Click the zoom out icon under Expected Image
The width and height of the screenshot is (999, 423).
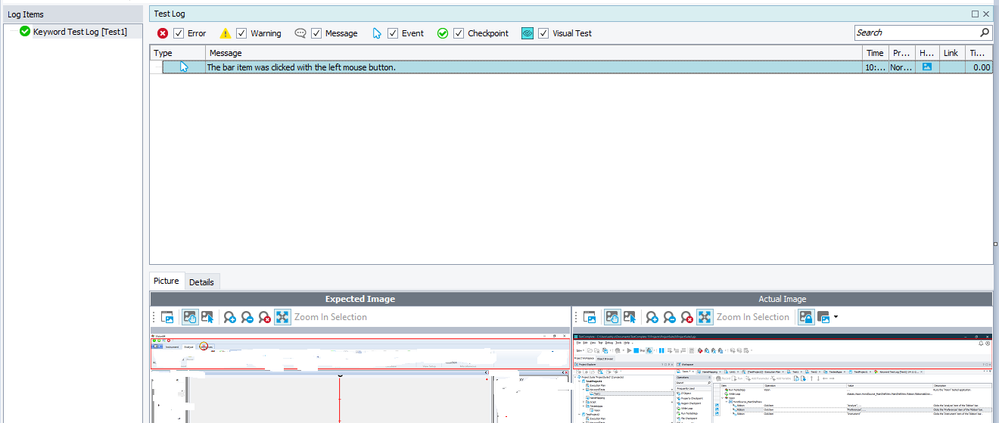247,317
